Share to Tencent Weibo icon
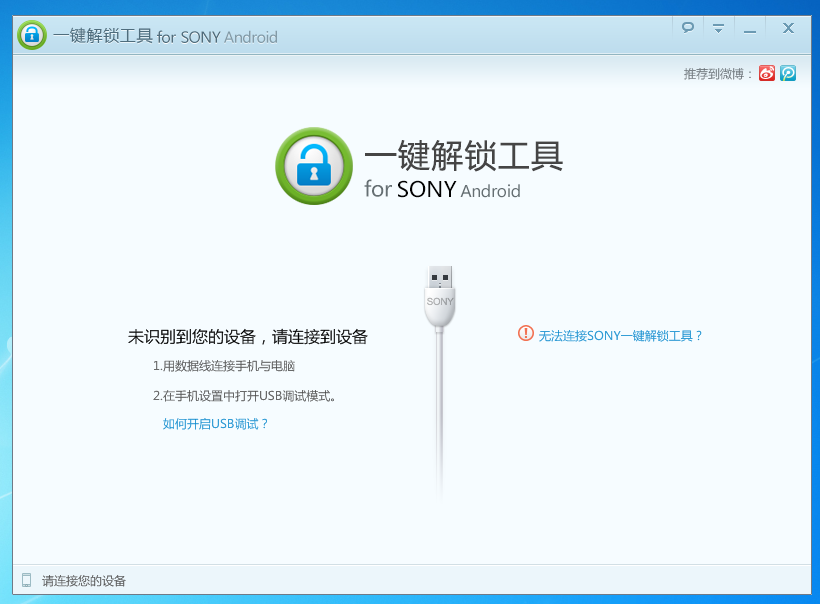This screenshot has height=604, width=820. coord(788,73)
